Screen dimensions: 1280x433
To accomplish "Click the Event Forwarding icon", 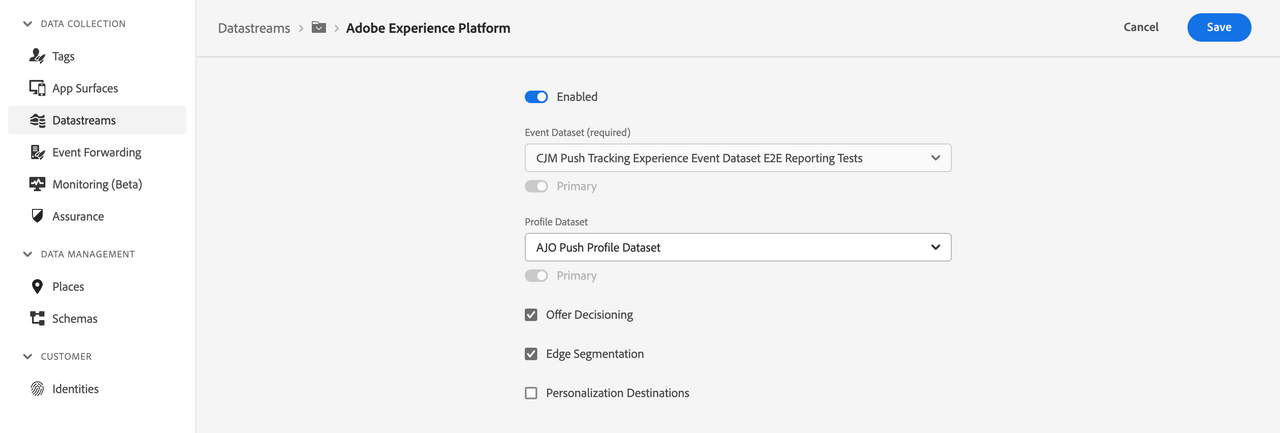I will (x=37, y=152).
